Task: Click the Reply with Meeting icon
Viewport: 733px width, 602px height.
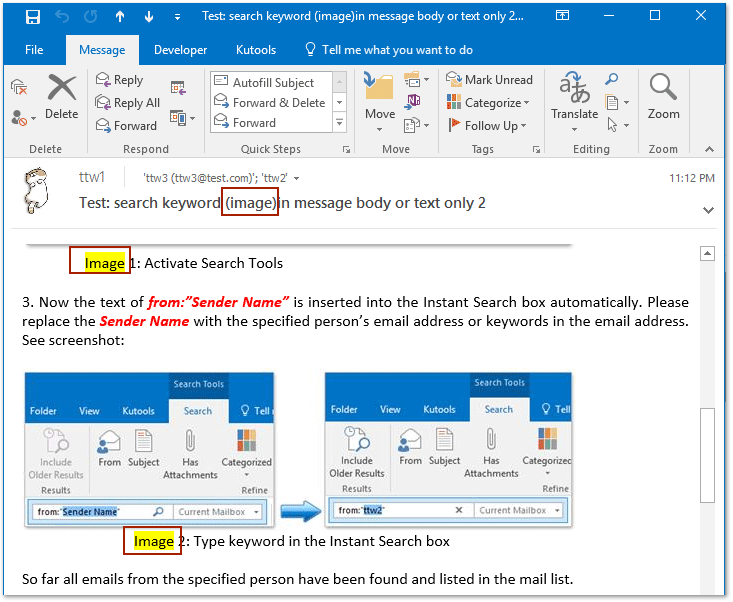Action: [x=178, y=87]
